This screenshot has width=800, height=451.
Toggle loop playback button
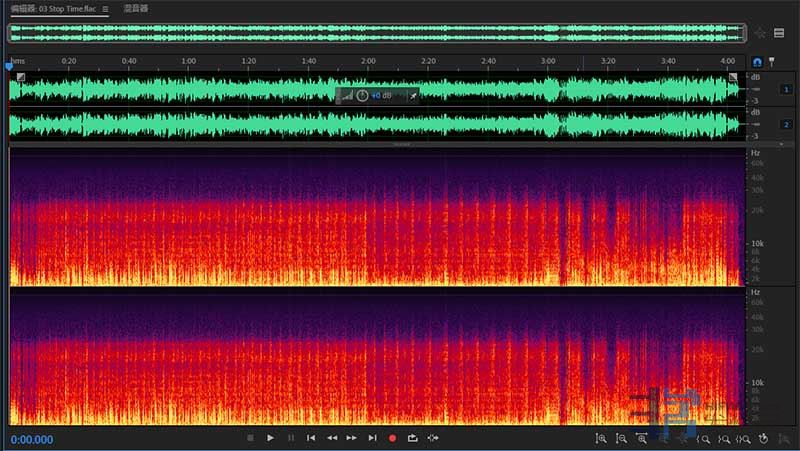412,438
